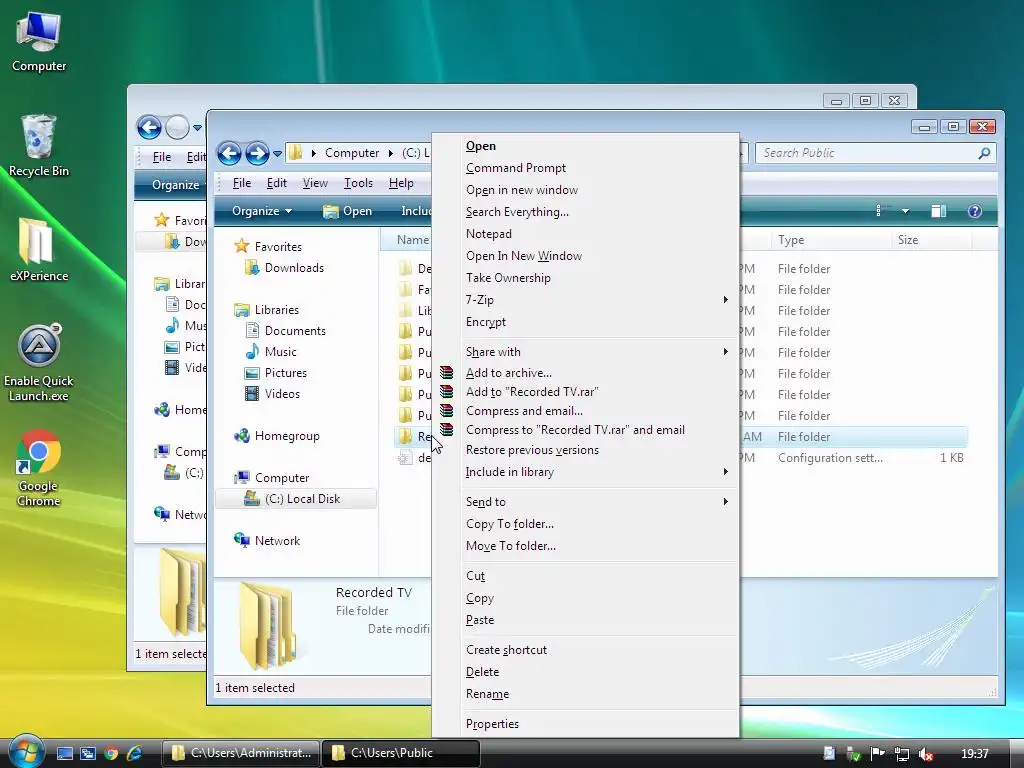The height and width of the screenshot is (768, 1024).
Task: Click Configuration sett... type cell
Action: tap(830, 458)
